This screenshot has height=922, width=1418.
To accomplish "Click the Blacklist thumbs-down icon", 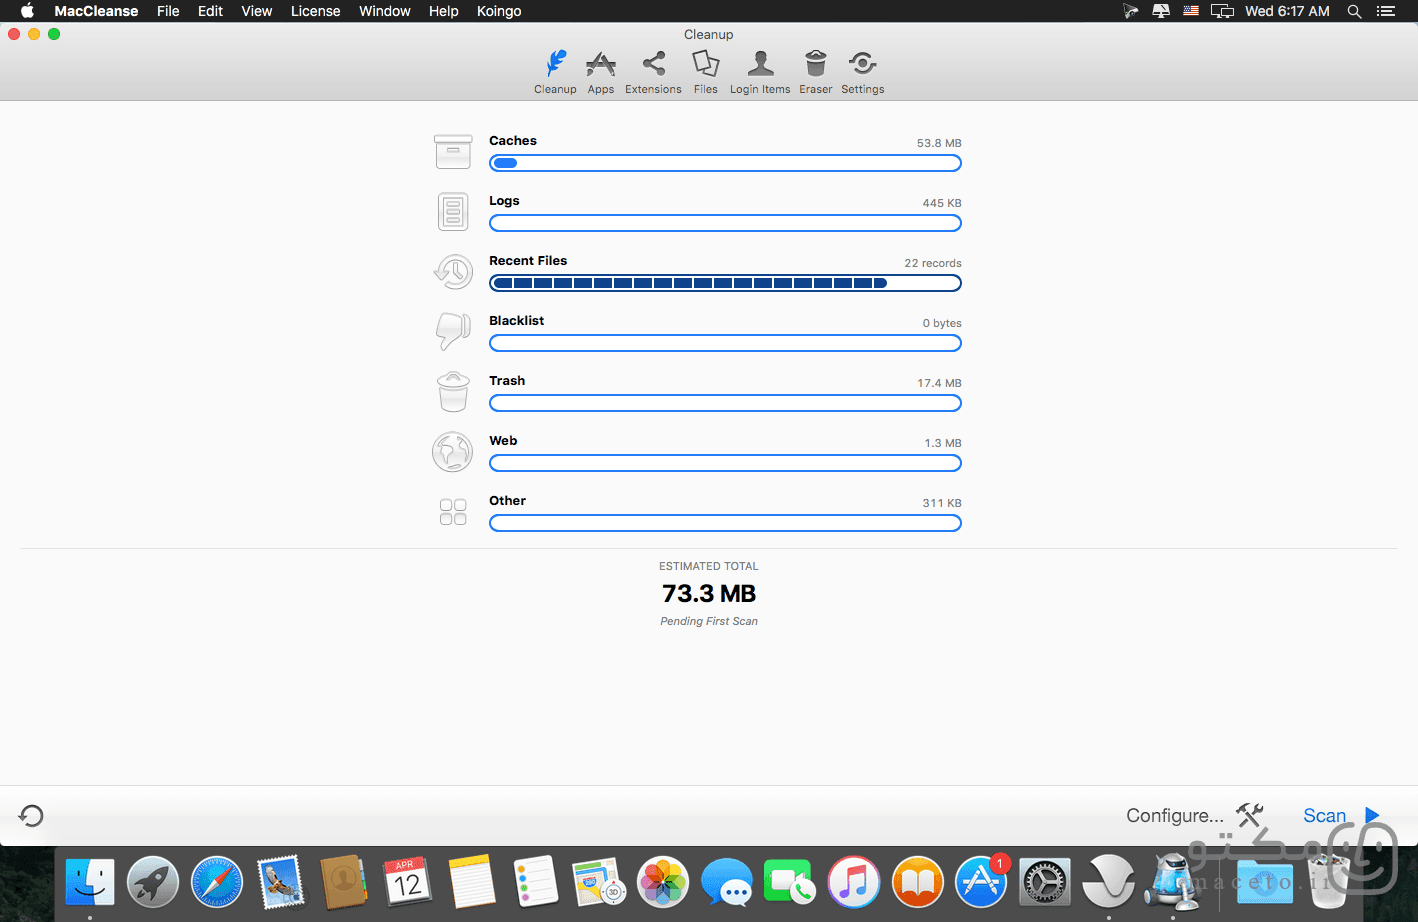I will [453, 332].
